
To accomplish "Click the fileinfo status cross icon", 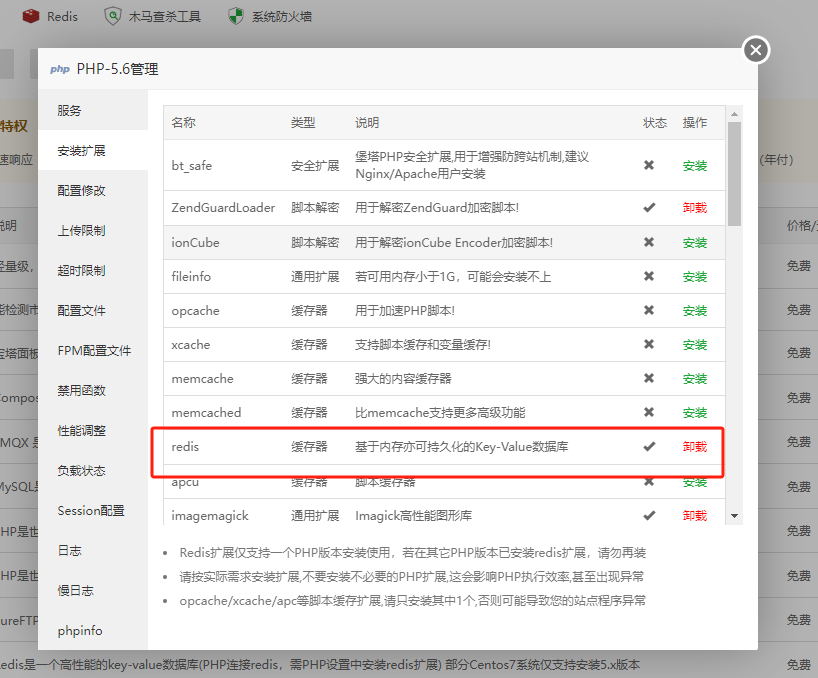I will tap(649, 276).
